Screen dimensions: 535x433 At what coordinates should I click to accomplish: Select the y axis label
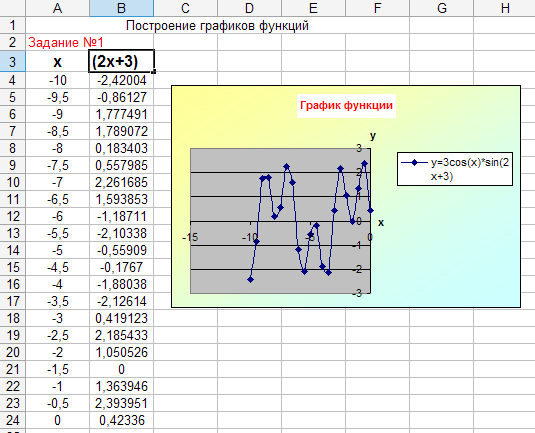pos(373,136)
